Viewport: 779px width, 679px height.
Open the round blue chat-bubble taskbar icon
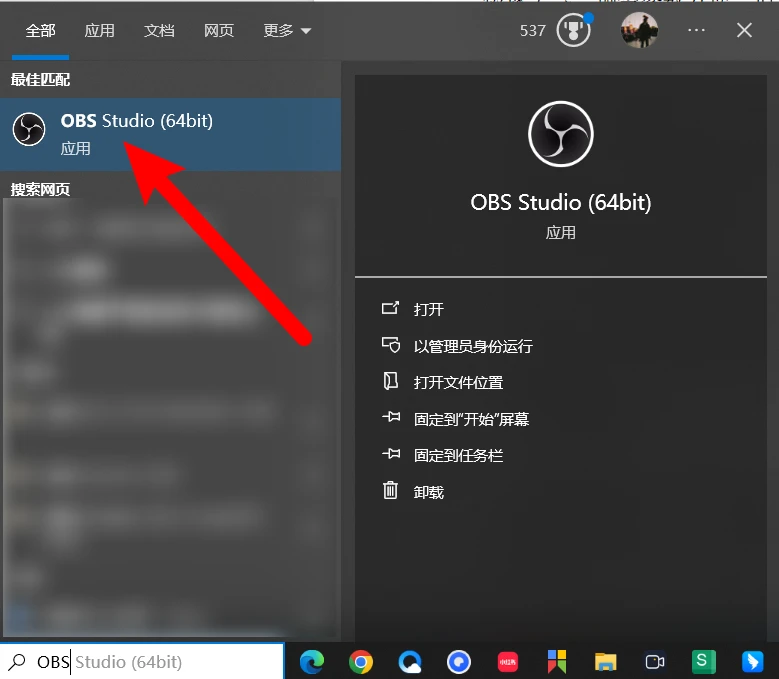[459, 662]
